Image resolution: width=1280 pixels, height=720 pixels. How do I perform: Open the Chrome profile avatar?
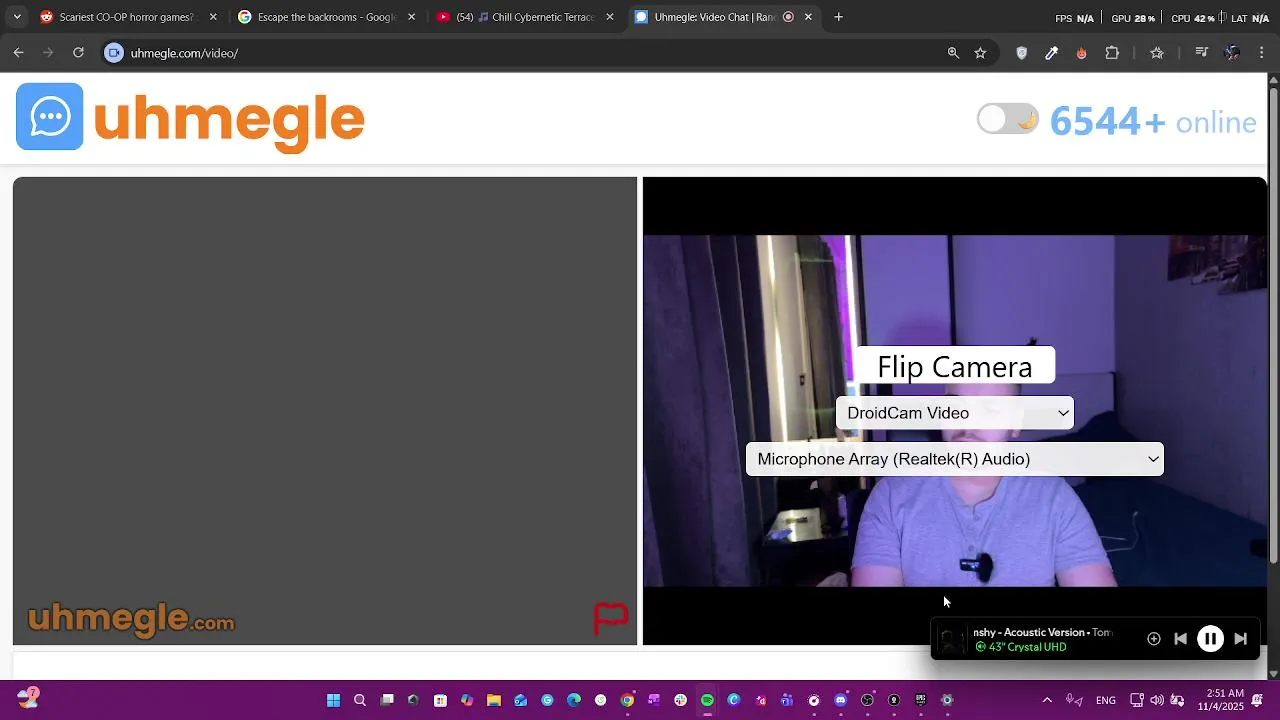tap(1232, 53)
